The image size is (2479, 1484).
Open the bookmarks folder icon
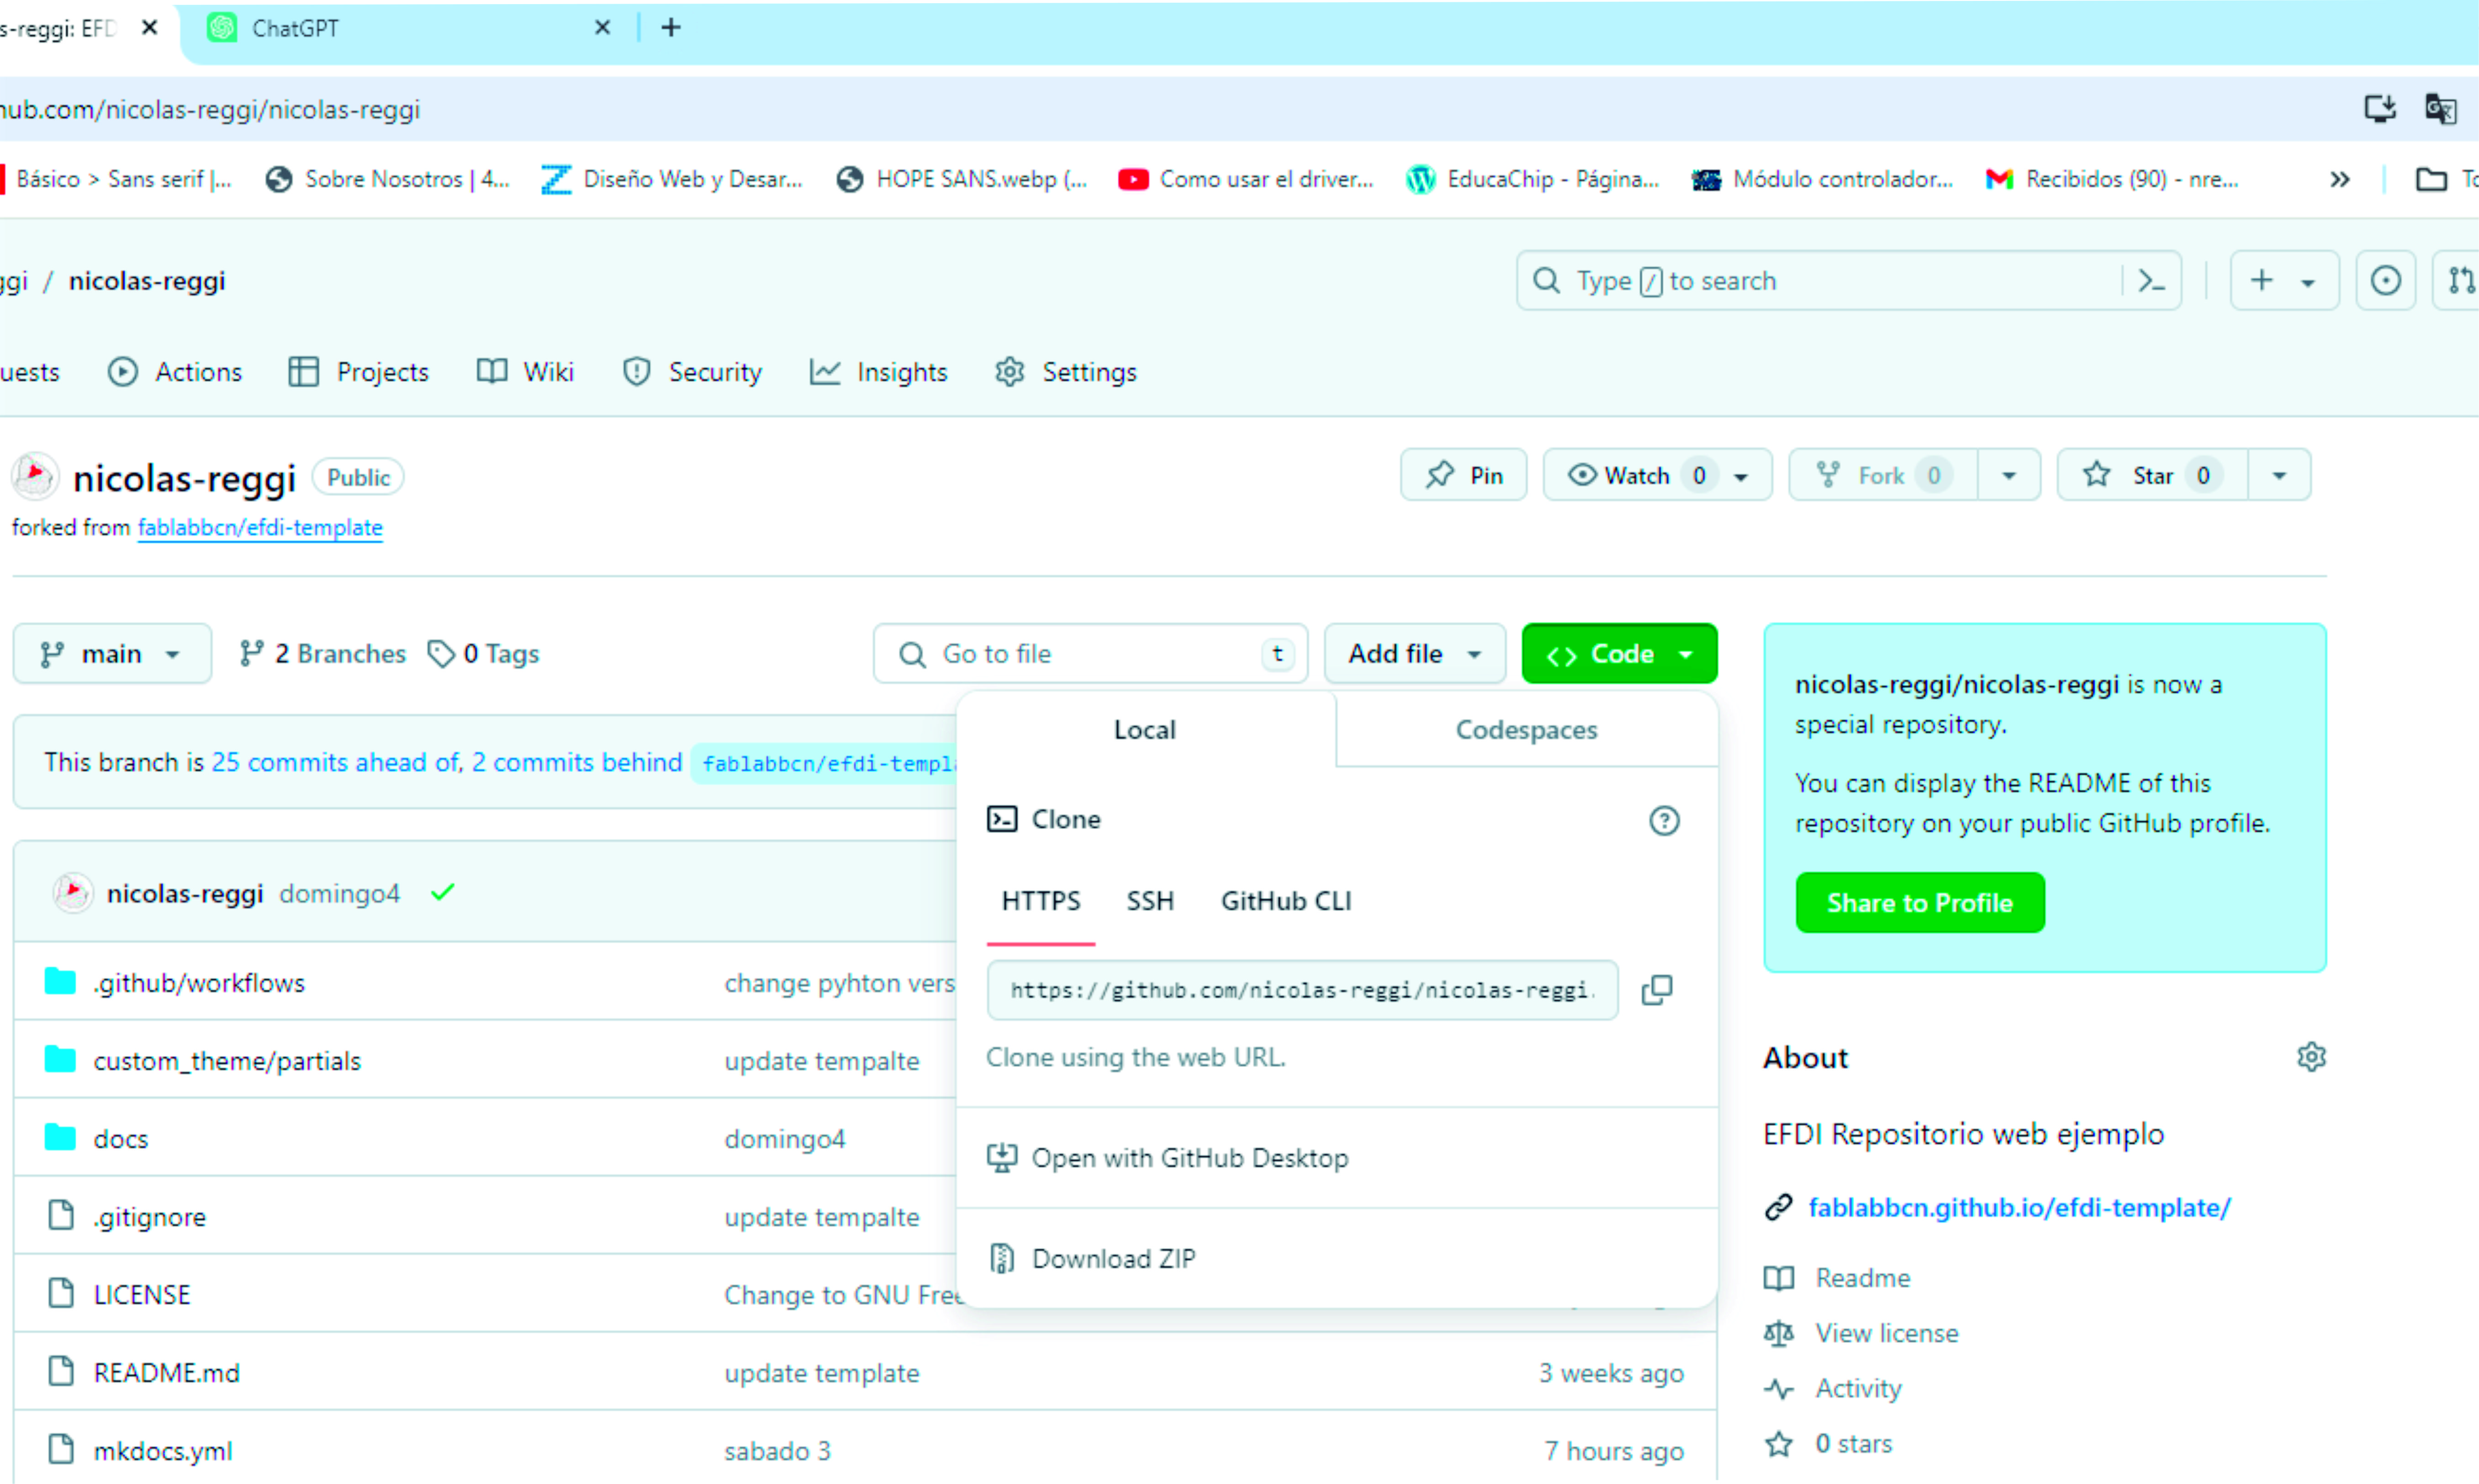pos(2431,180)
